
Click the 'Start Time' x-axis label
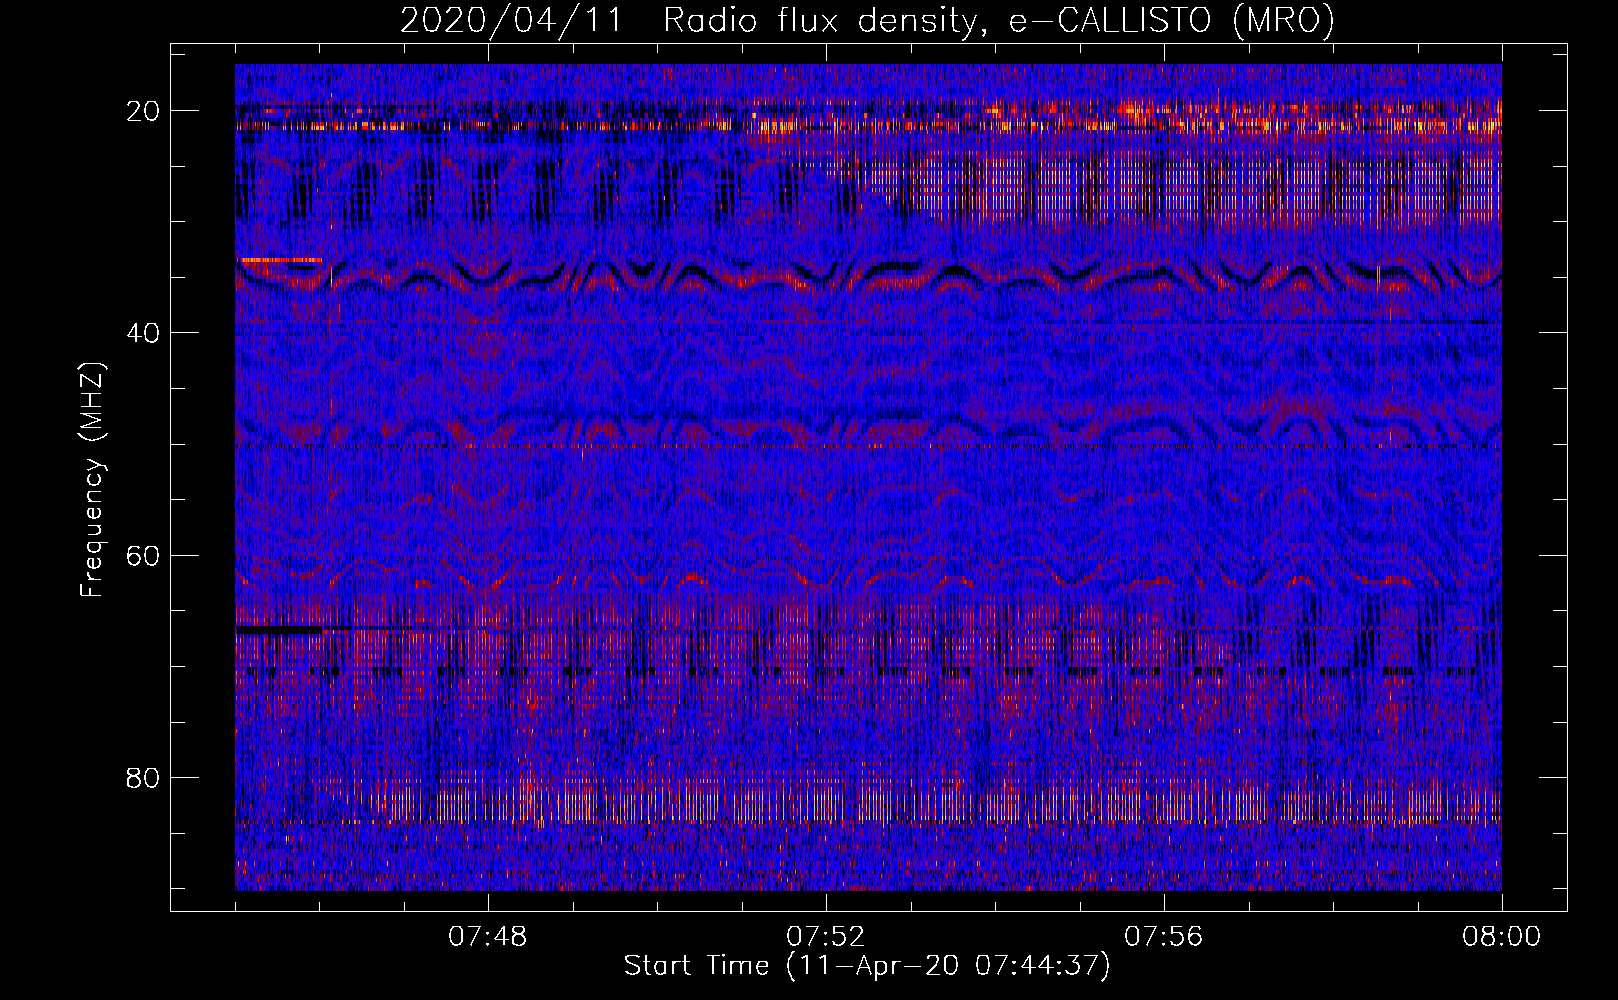tap(867, 966)
